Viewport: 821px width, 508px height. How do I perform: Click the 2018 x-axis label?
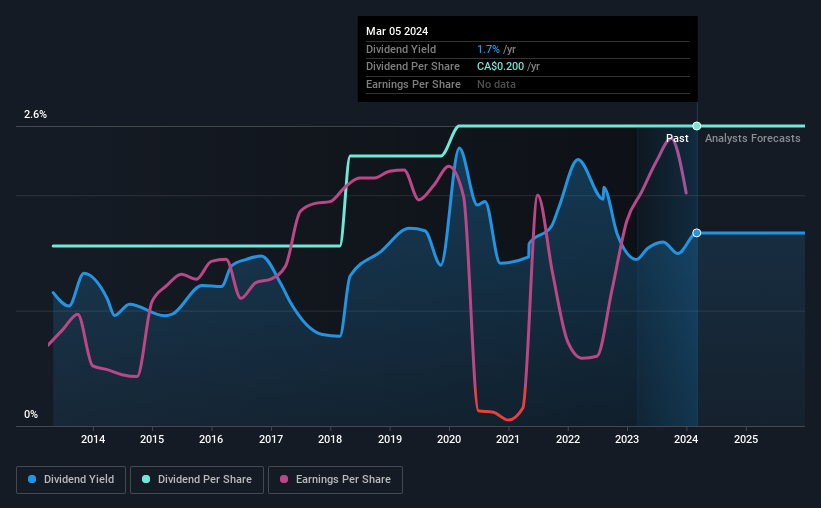pyautogui.click(x=330, y=439)
